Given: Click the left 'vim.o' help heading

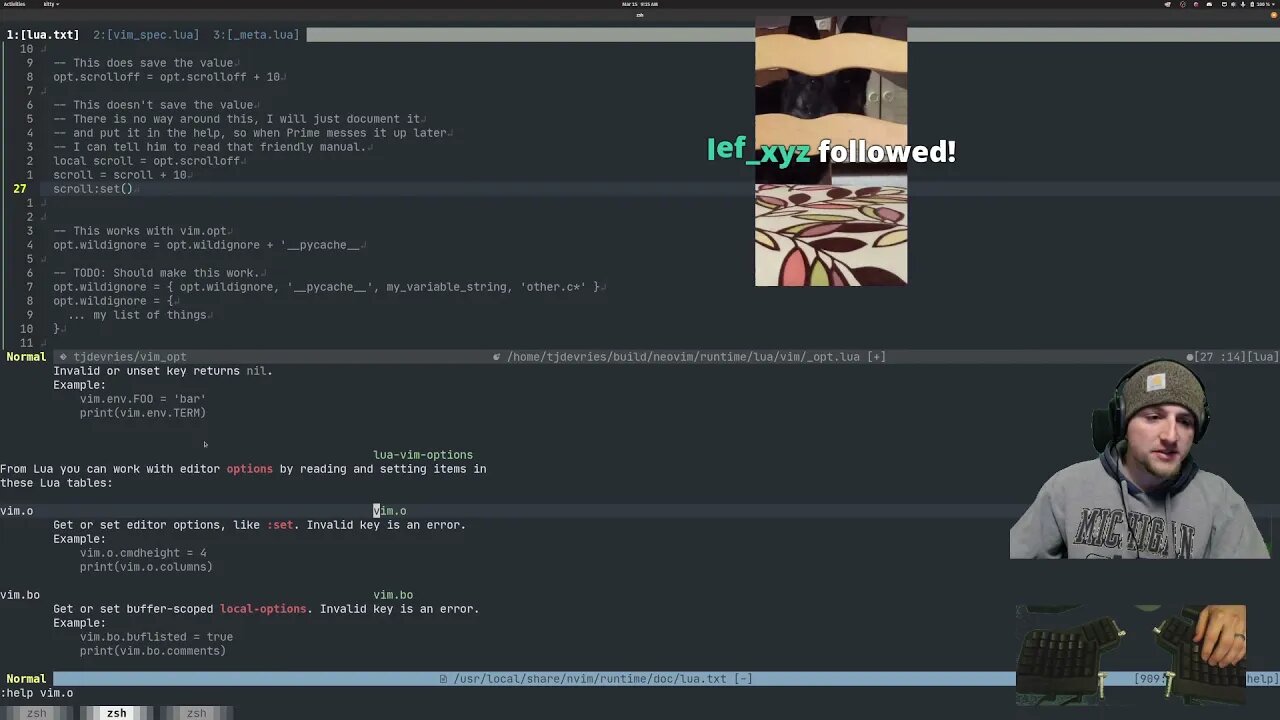Looking at the screenshot, I should point(17,511).
